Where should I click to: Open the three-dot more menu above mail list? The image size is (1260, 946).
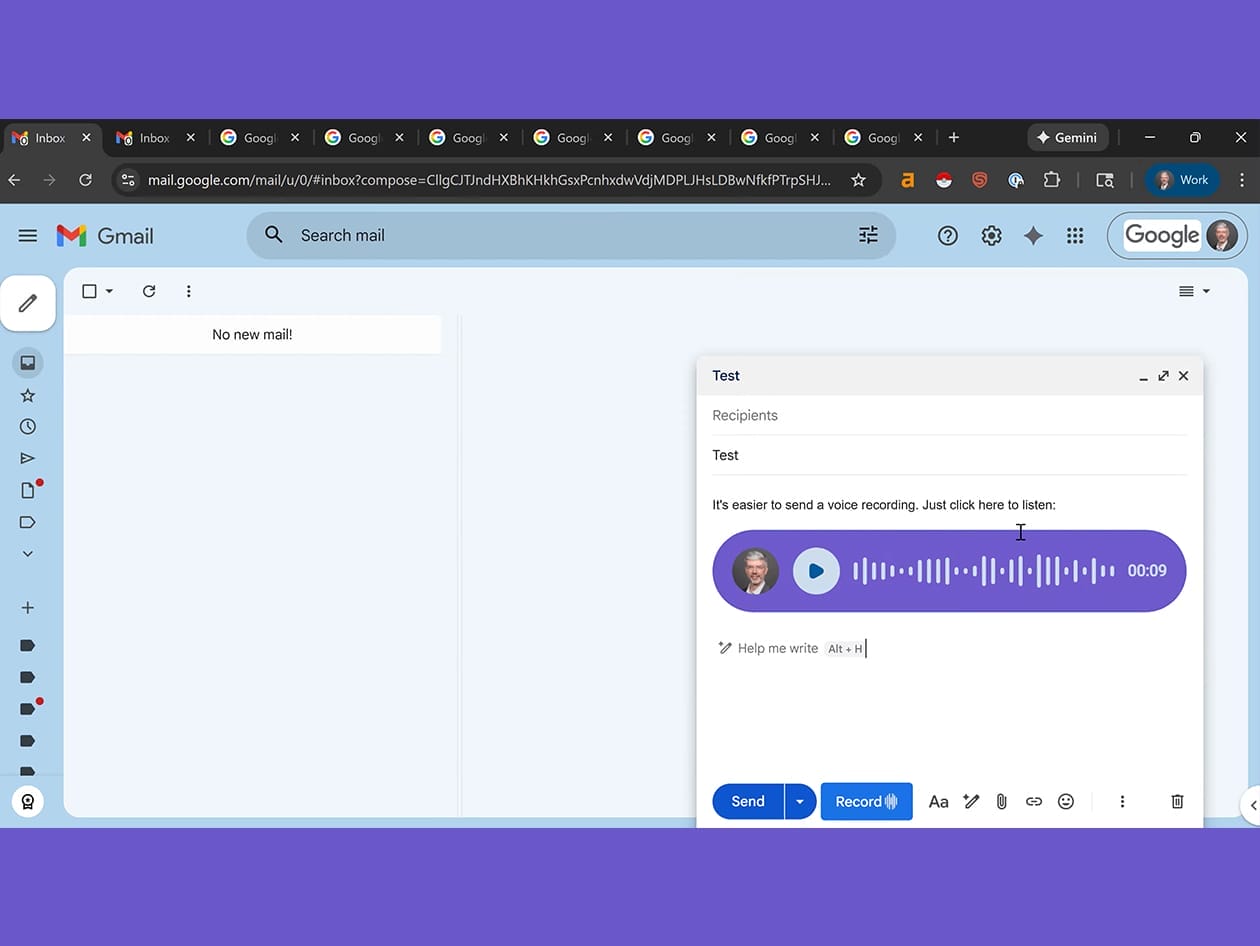point(188,291)
